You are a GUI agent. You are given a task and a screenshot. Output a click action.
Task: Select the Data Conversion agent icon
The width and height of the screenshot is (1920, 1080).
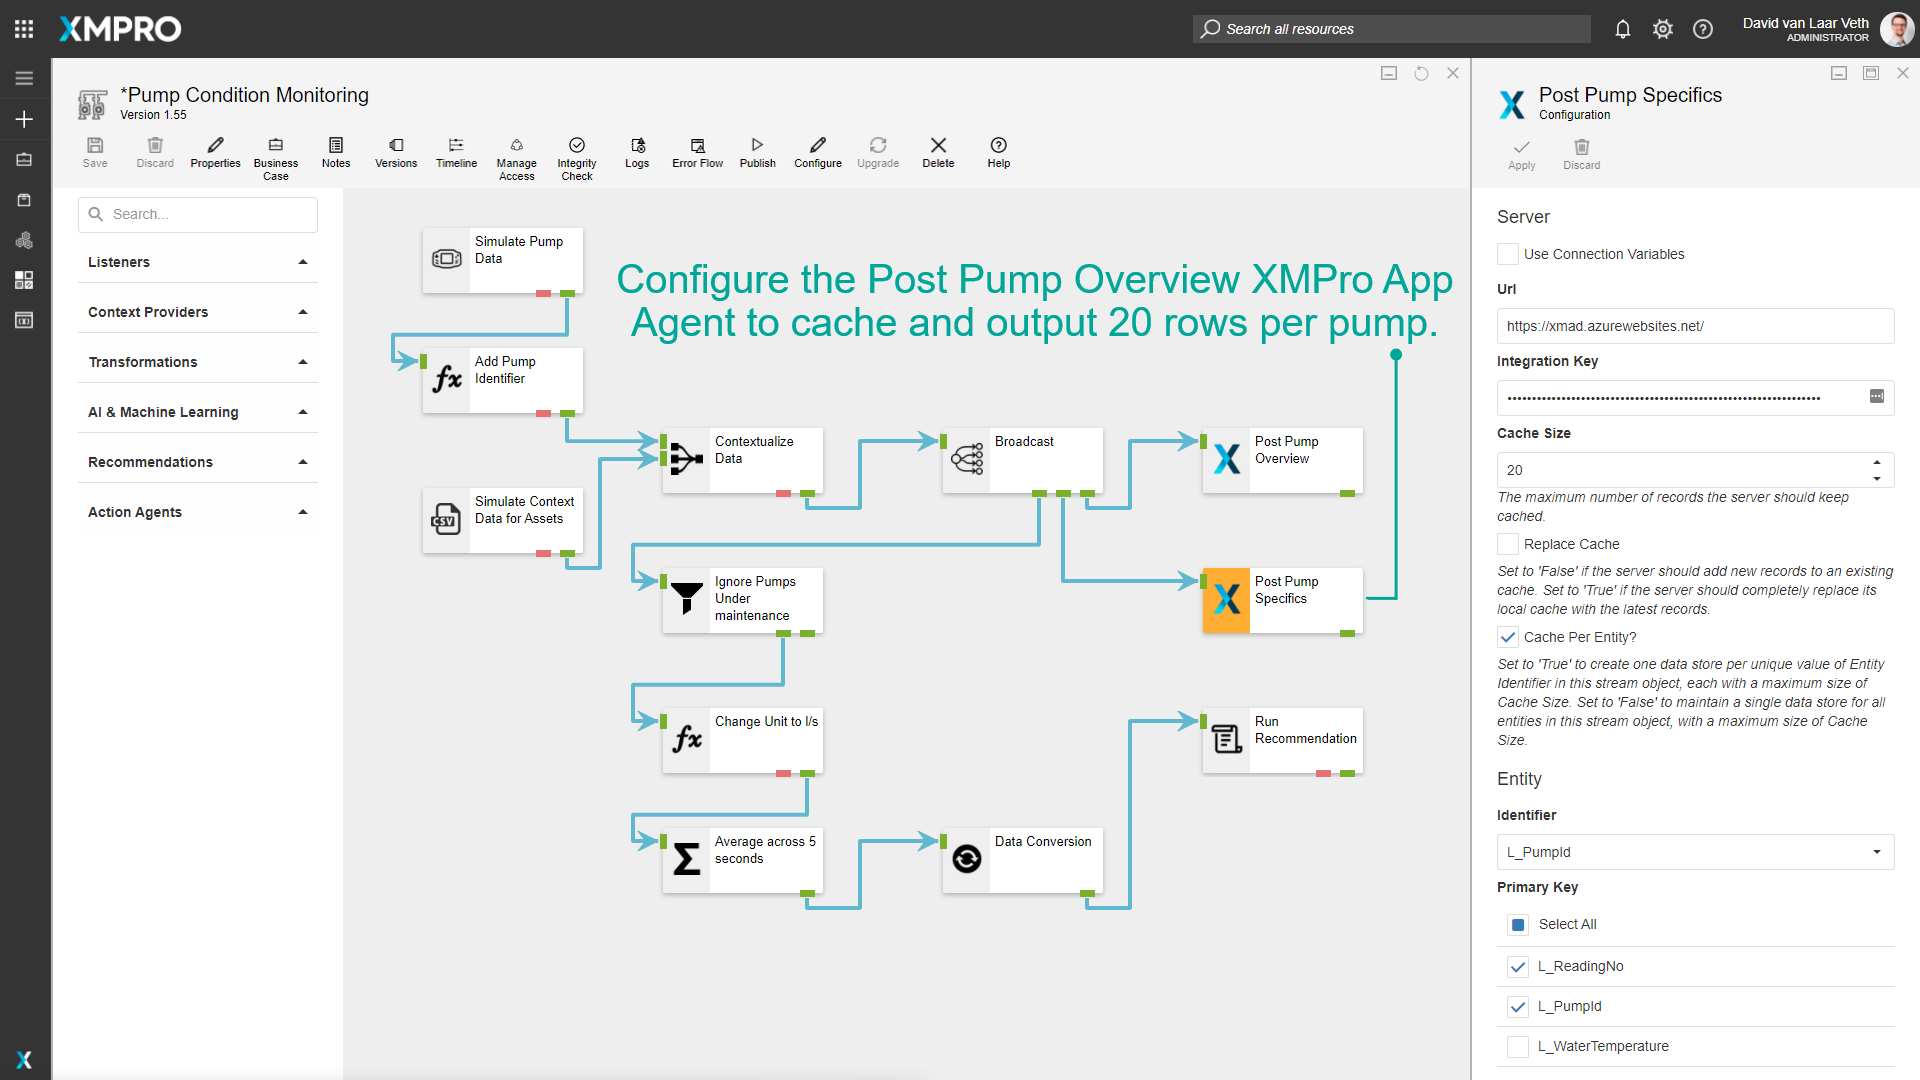coord(967,860)
